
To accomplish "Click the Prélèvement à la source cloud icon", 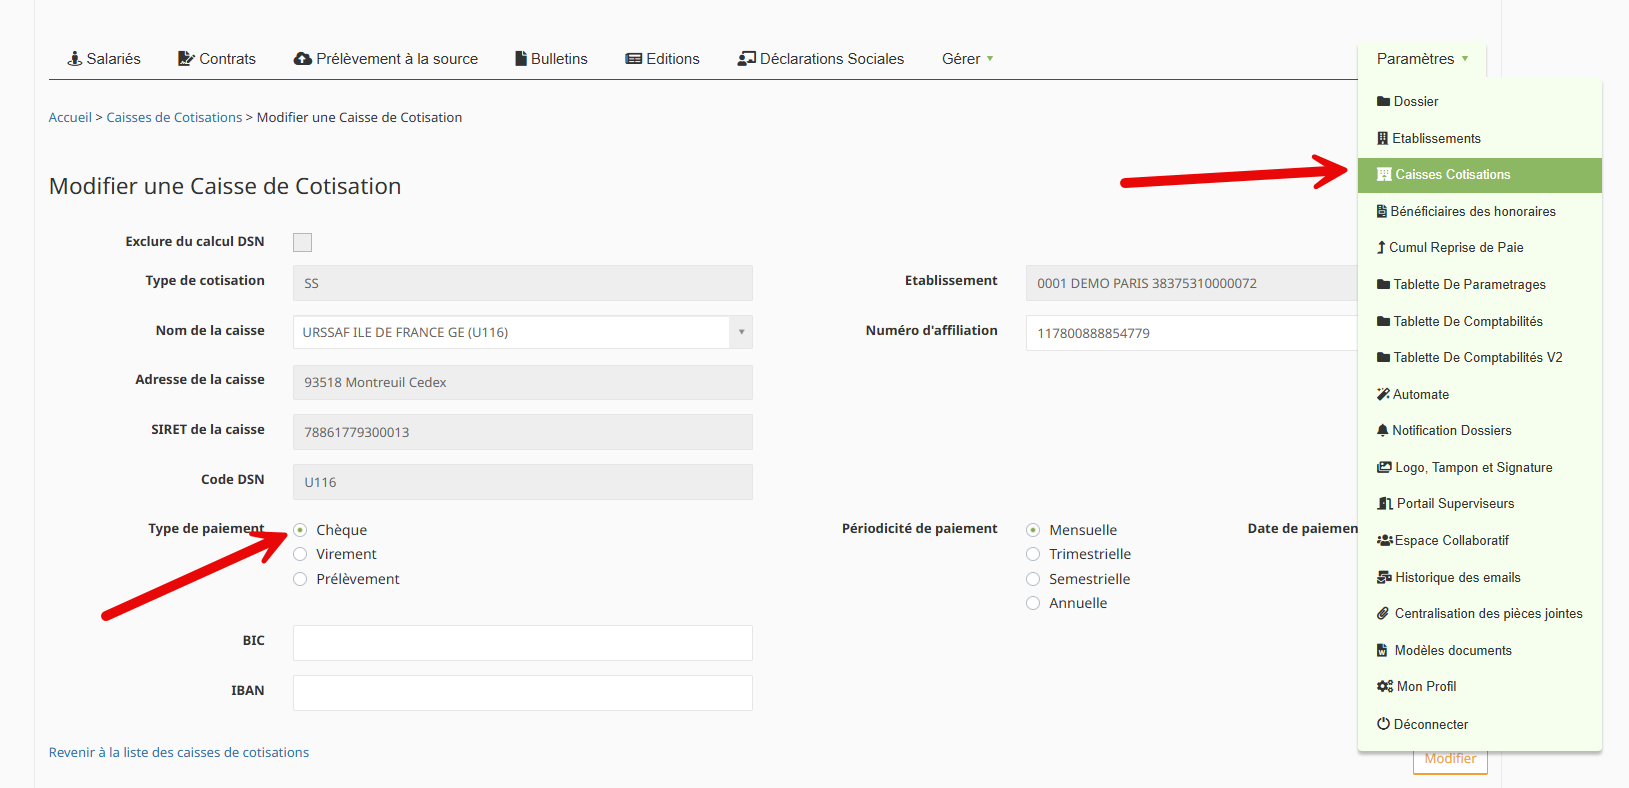I will click(x=303, y=59).
